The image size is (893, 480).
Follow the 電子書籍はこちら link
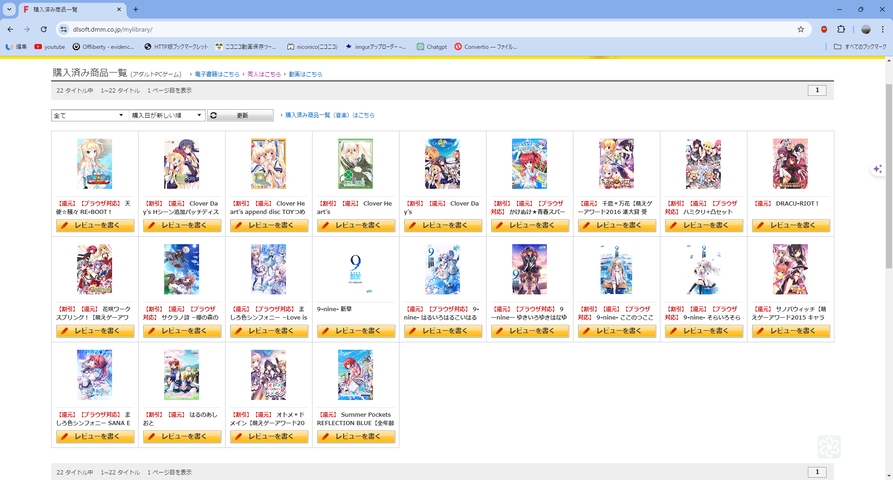217,74
